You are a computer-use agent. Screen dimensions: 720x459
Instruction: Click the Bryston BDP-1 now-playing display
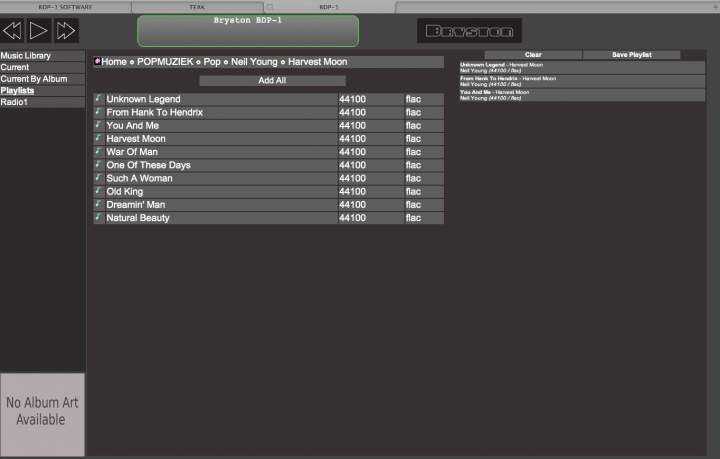[248, 31]
